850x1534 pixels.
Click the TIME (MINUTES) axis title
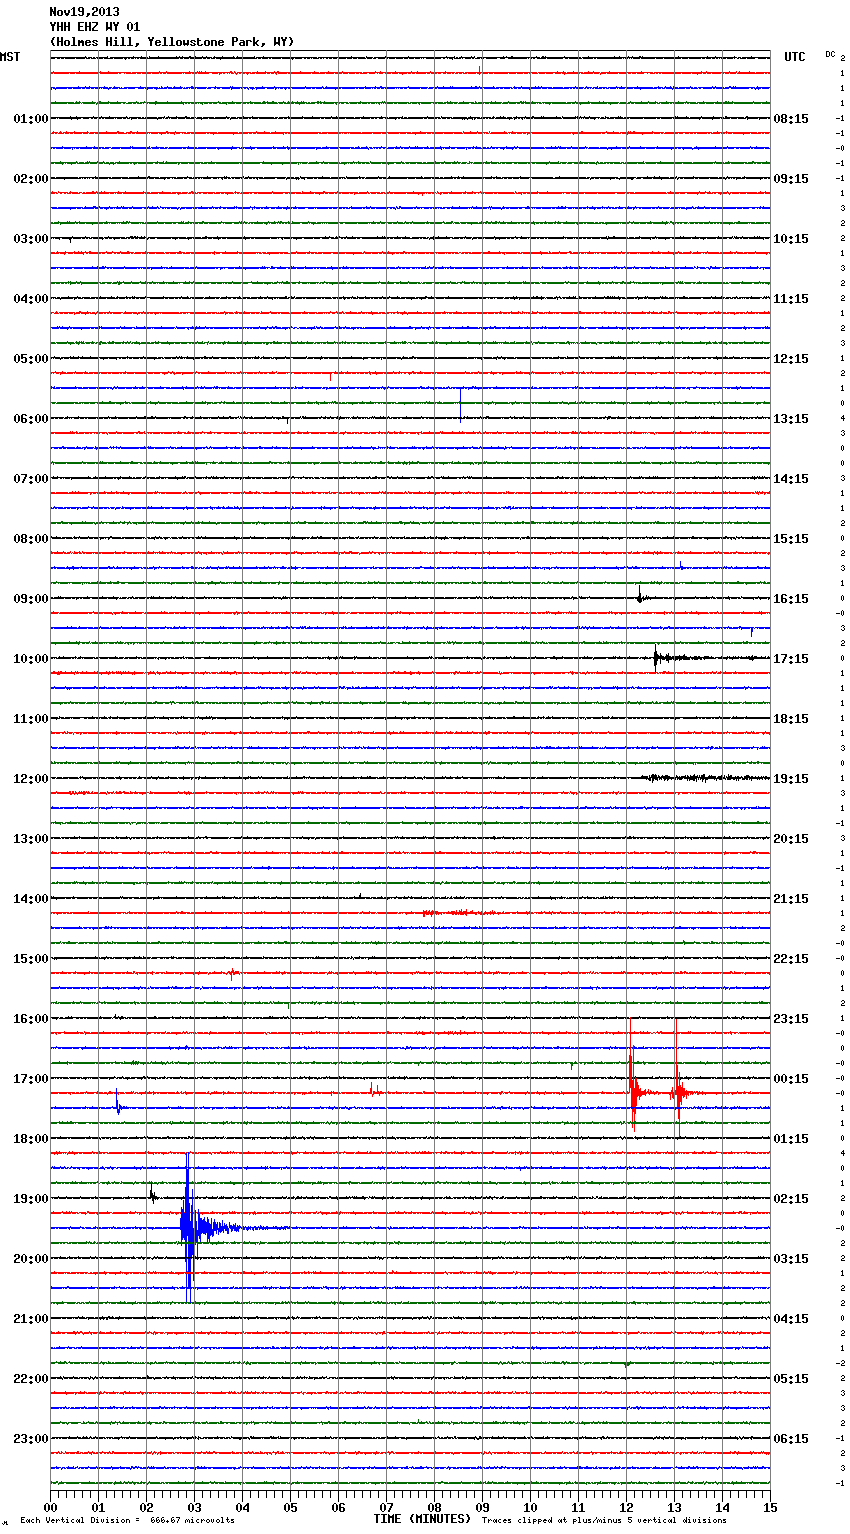click(422, 1519)
